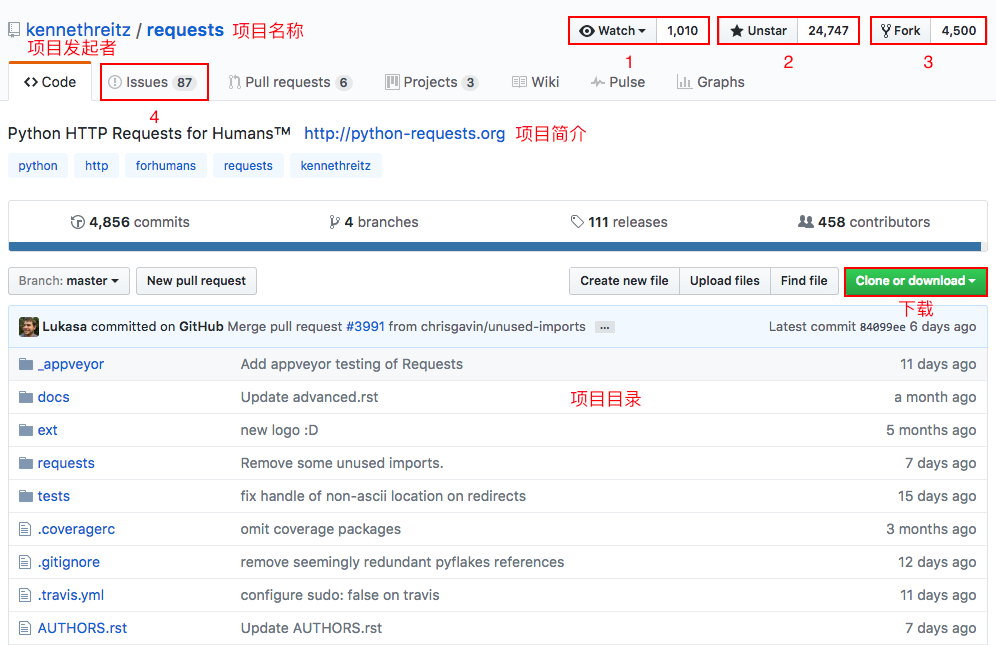Open the Pulse tab
The height and width of the screenshot is (645, 996).
[617, 82]
